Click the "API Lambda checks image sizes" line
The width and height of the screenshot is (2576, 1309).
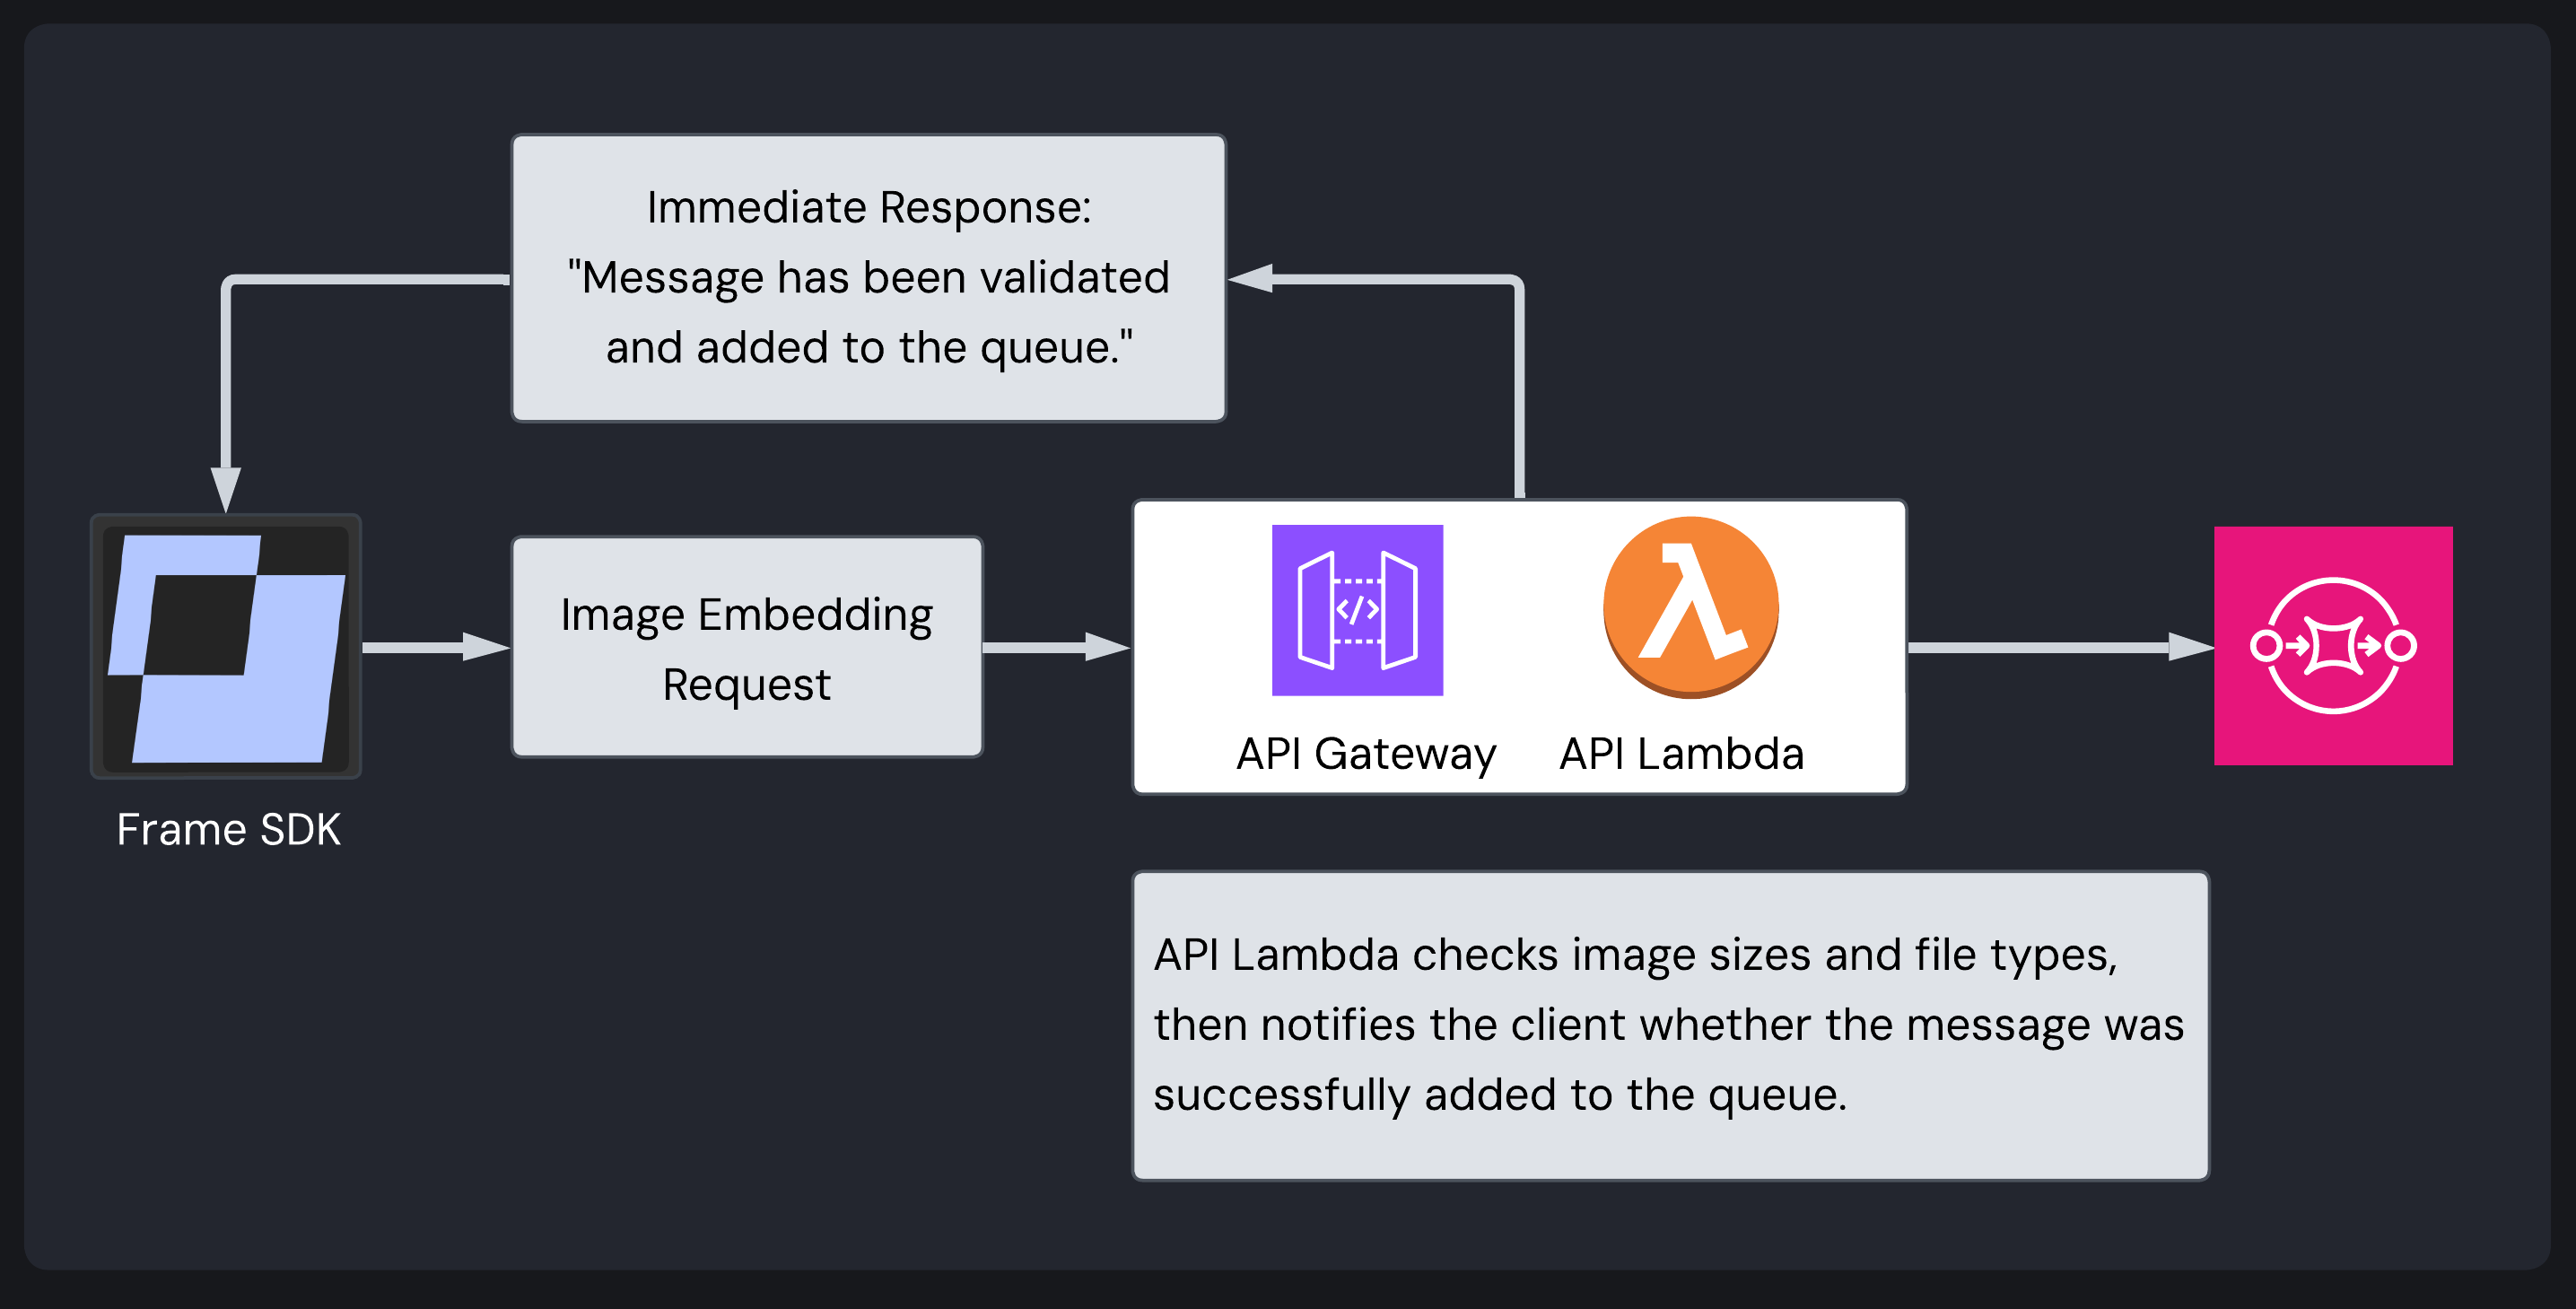coord(1636,956)
